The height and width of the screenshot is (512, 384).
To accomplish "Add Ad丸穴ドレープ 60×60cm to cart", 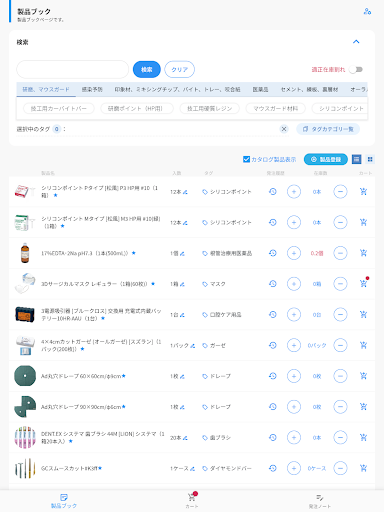I will (363, 376).
